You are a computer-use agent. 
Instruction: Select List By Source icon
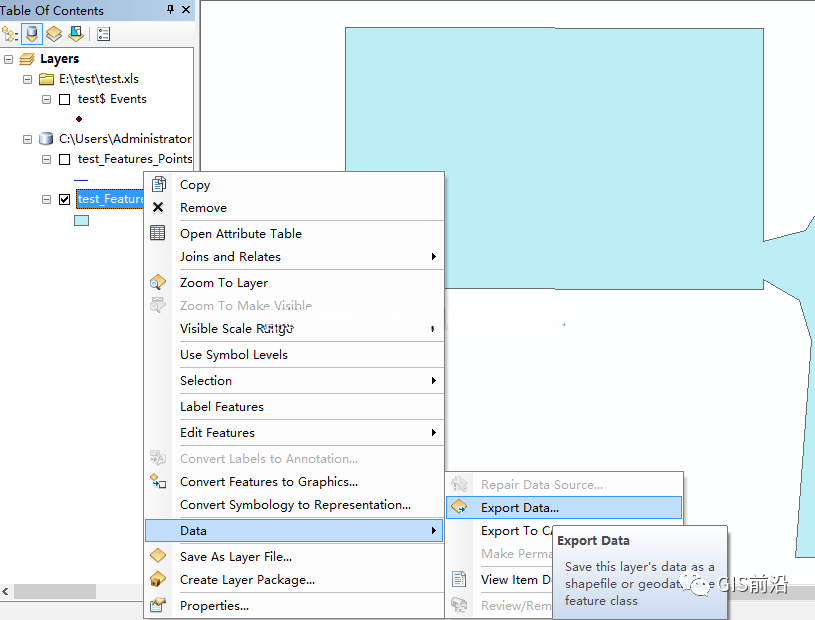(32, 34)
